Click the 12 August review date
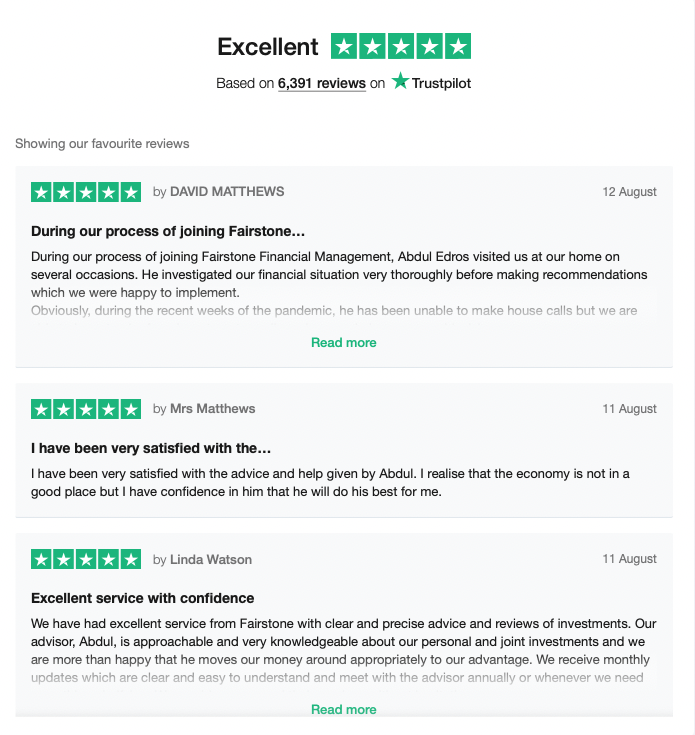The image size is (695, 735). pos(629,192)
